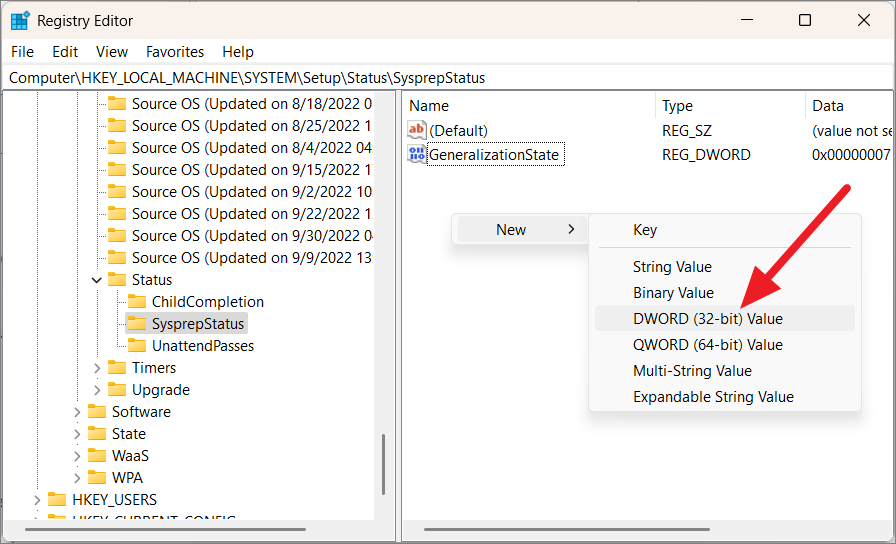
Task: Click the Data column header
Action: coord(849,106)
